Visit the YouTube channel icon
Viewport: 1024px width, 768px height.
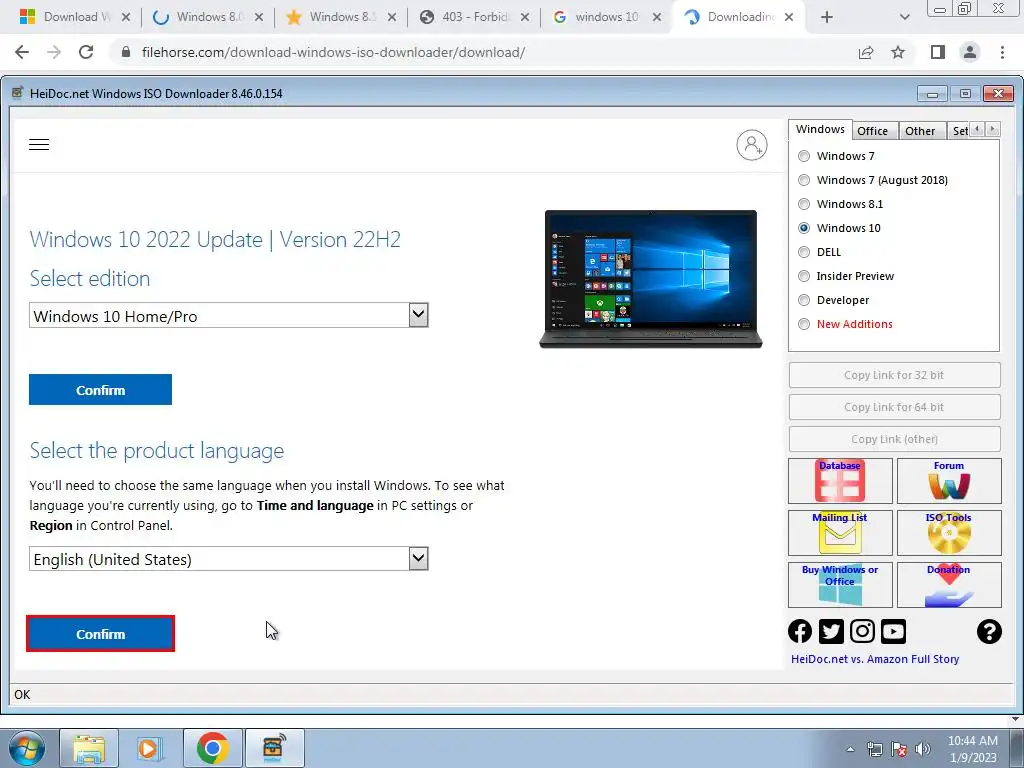coord(893,632)
